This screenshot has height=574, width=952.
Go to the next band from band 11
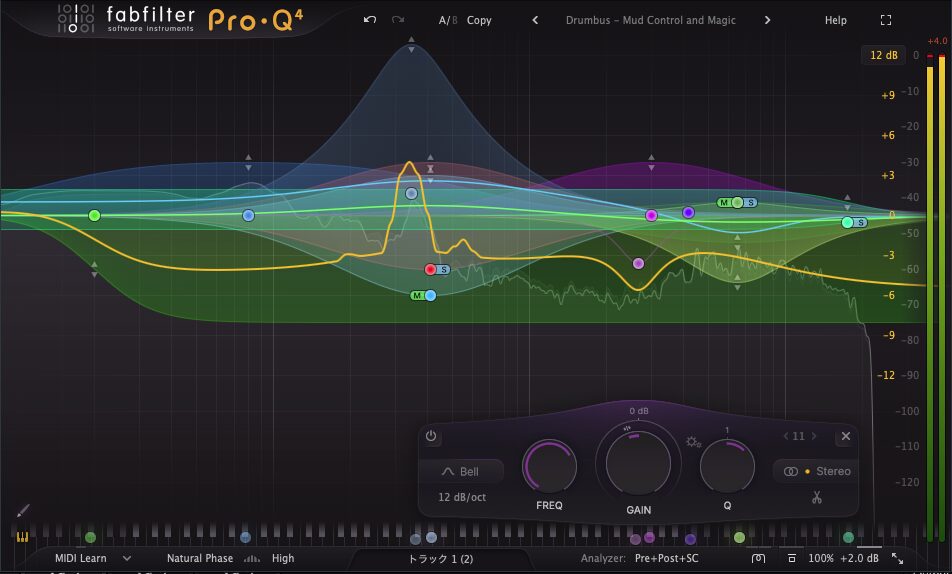click(x=814, y=436)
